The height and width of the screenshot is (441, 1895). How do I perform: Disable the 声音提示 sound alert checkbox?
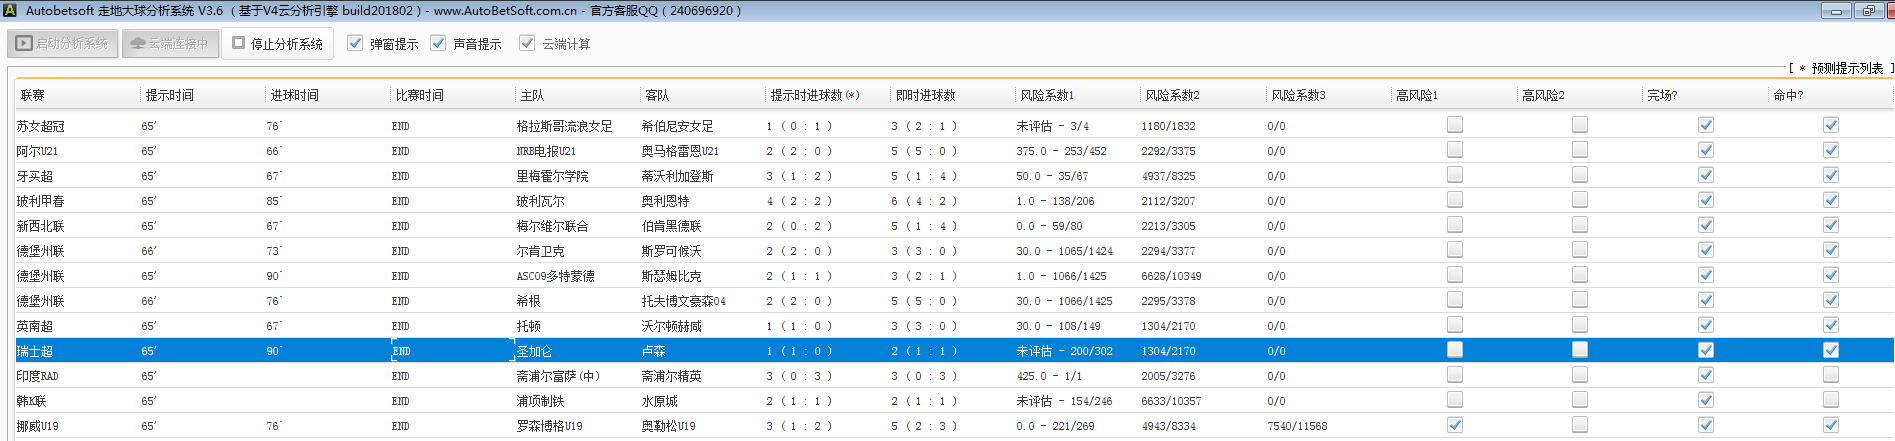(438, 43)
